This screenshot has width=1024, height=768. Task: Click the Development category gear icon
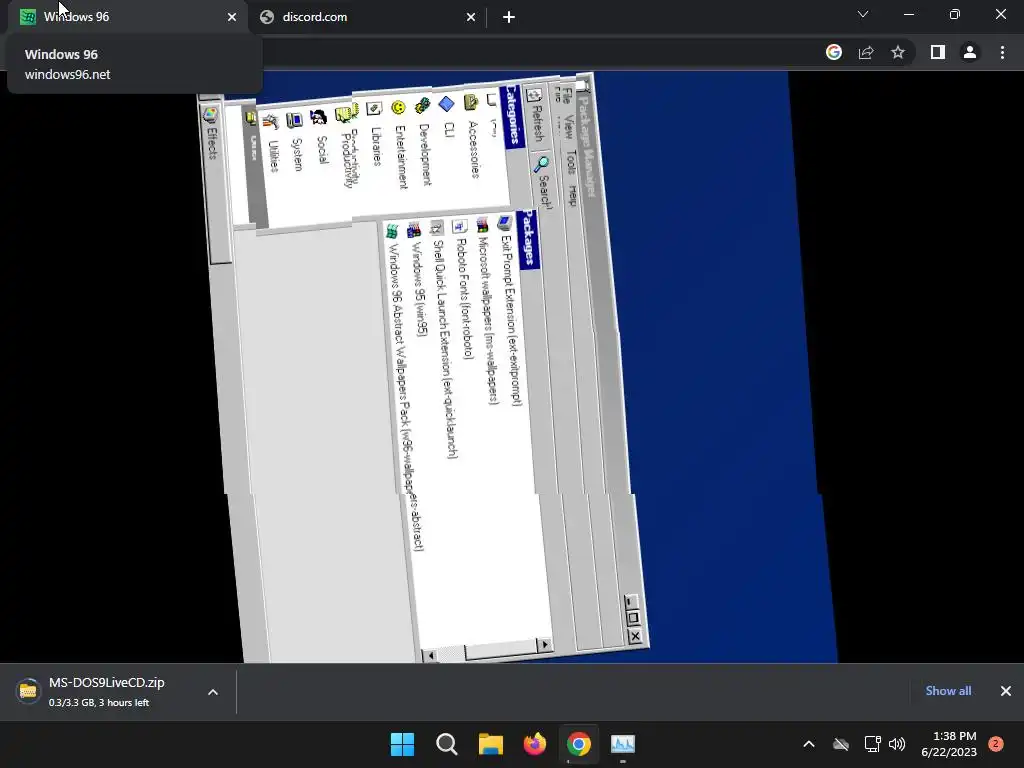423,105
